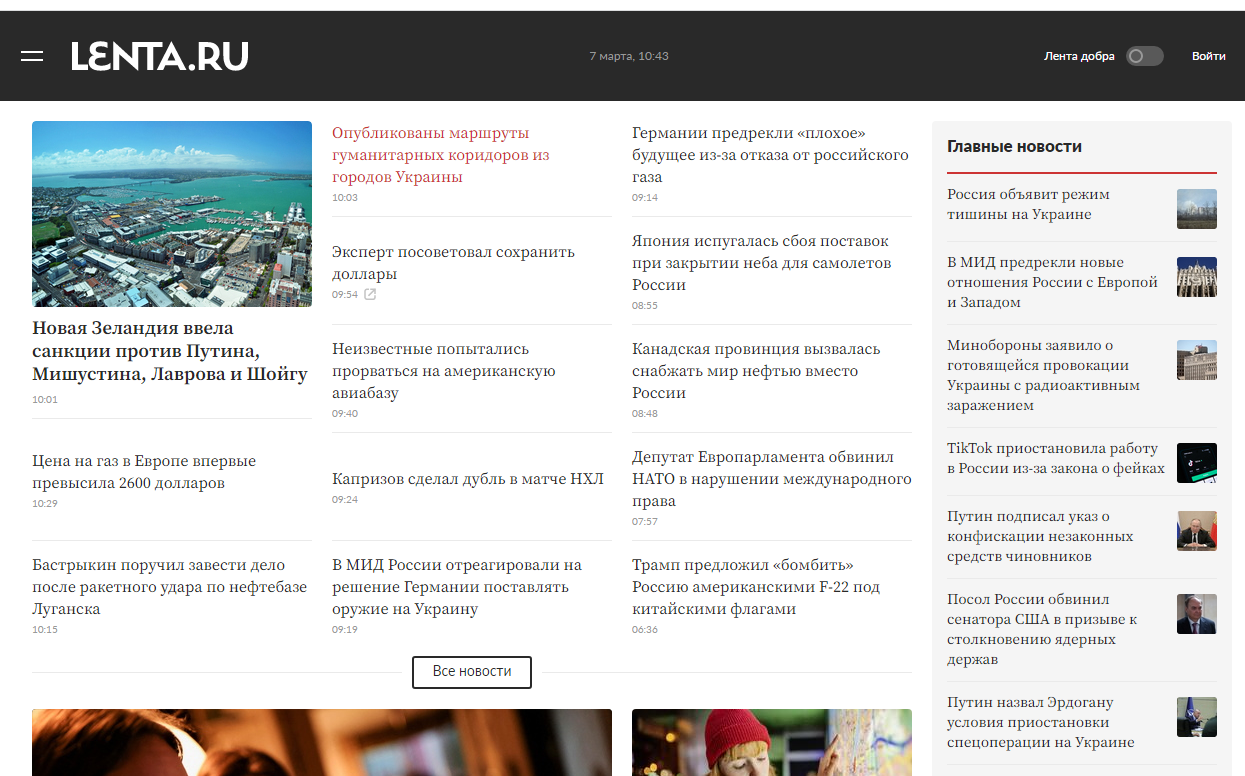Click the LENTA.RU logo
This screenshot has height=776, width=1245.
159,56
